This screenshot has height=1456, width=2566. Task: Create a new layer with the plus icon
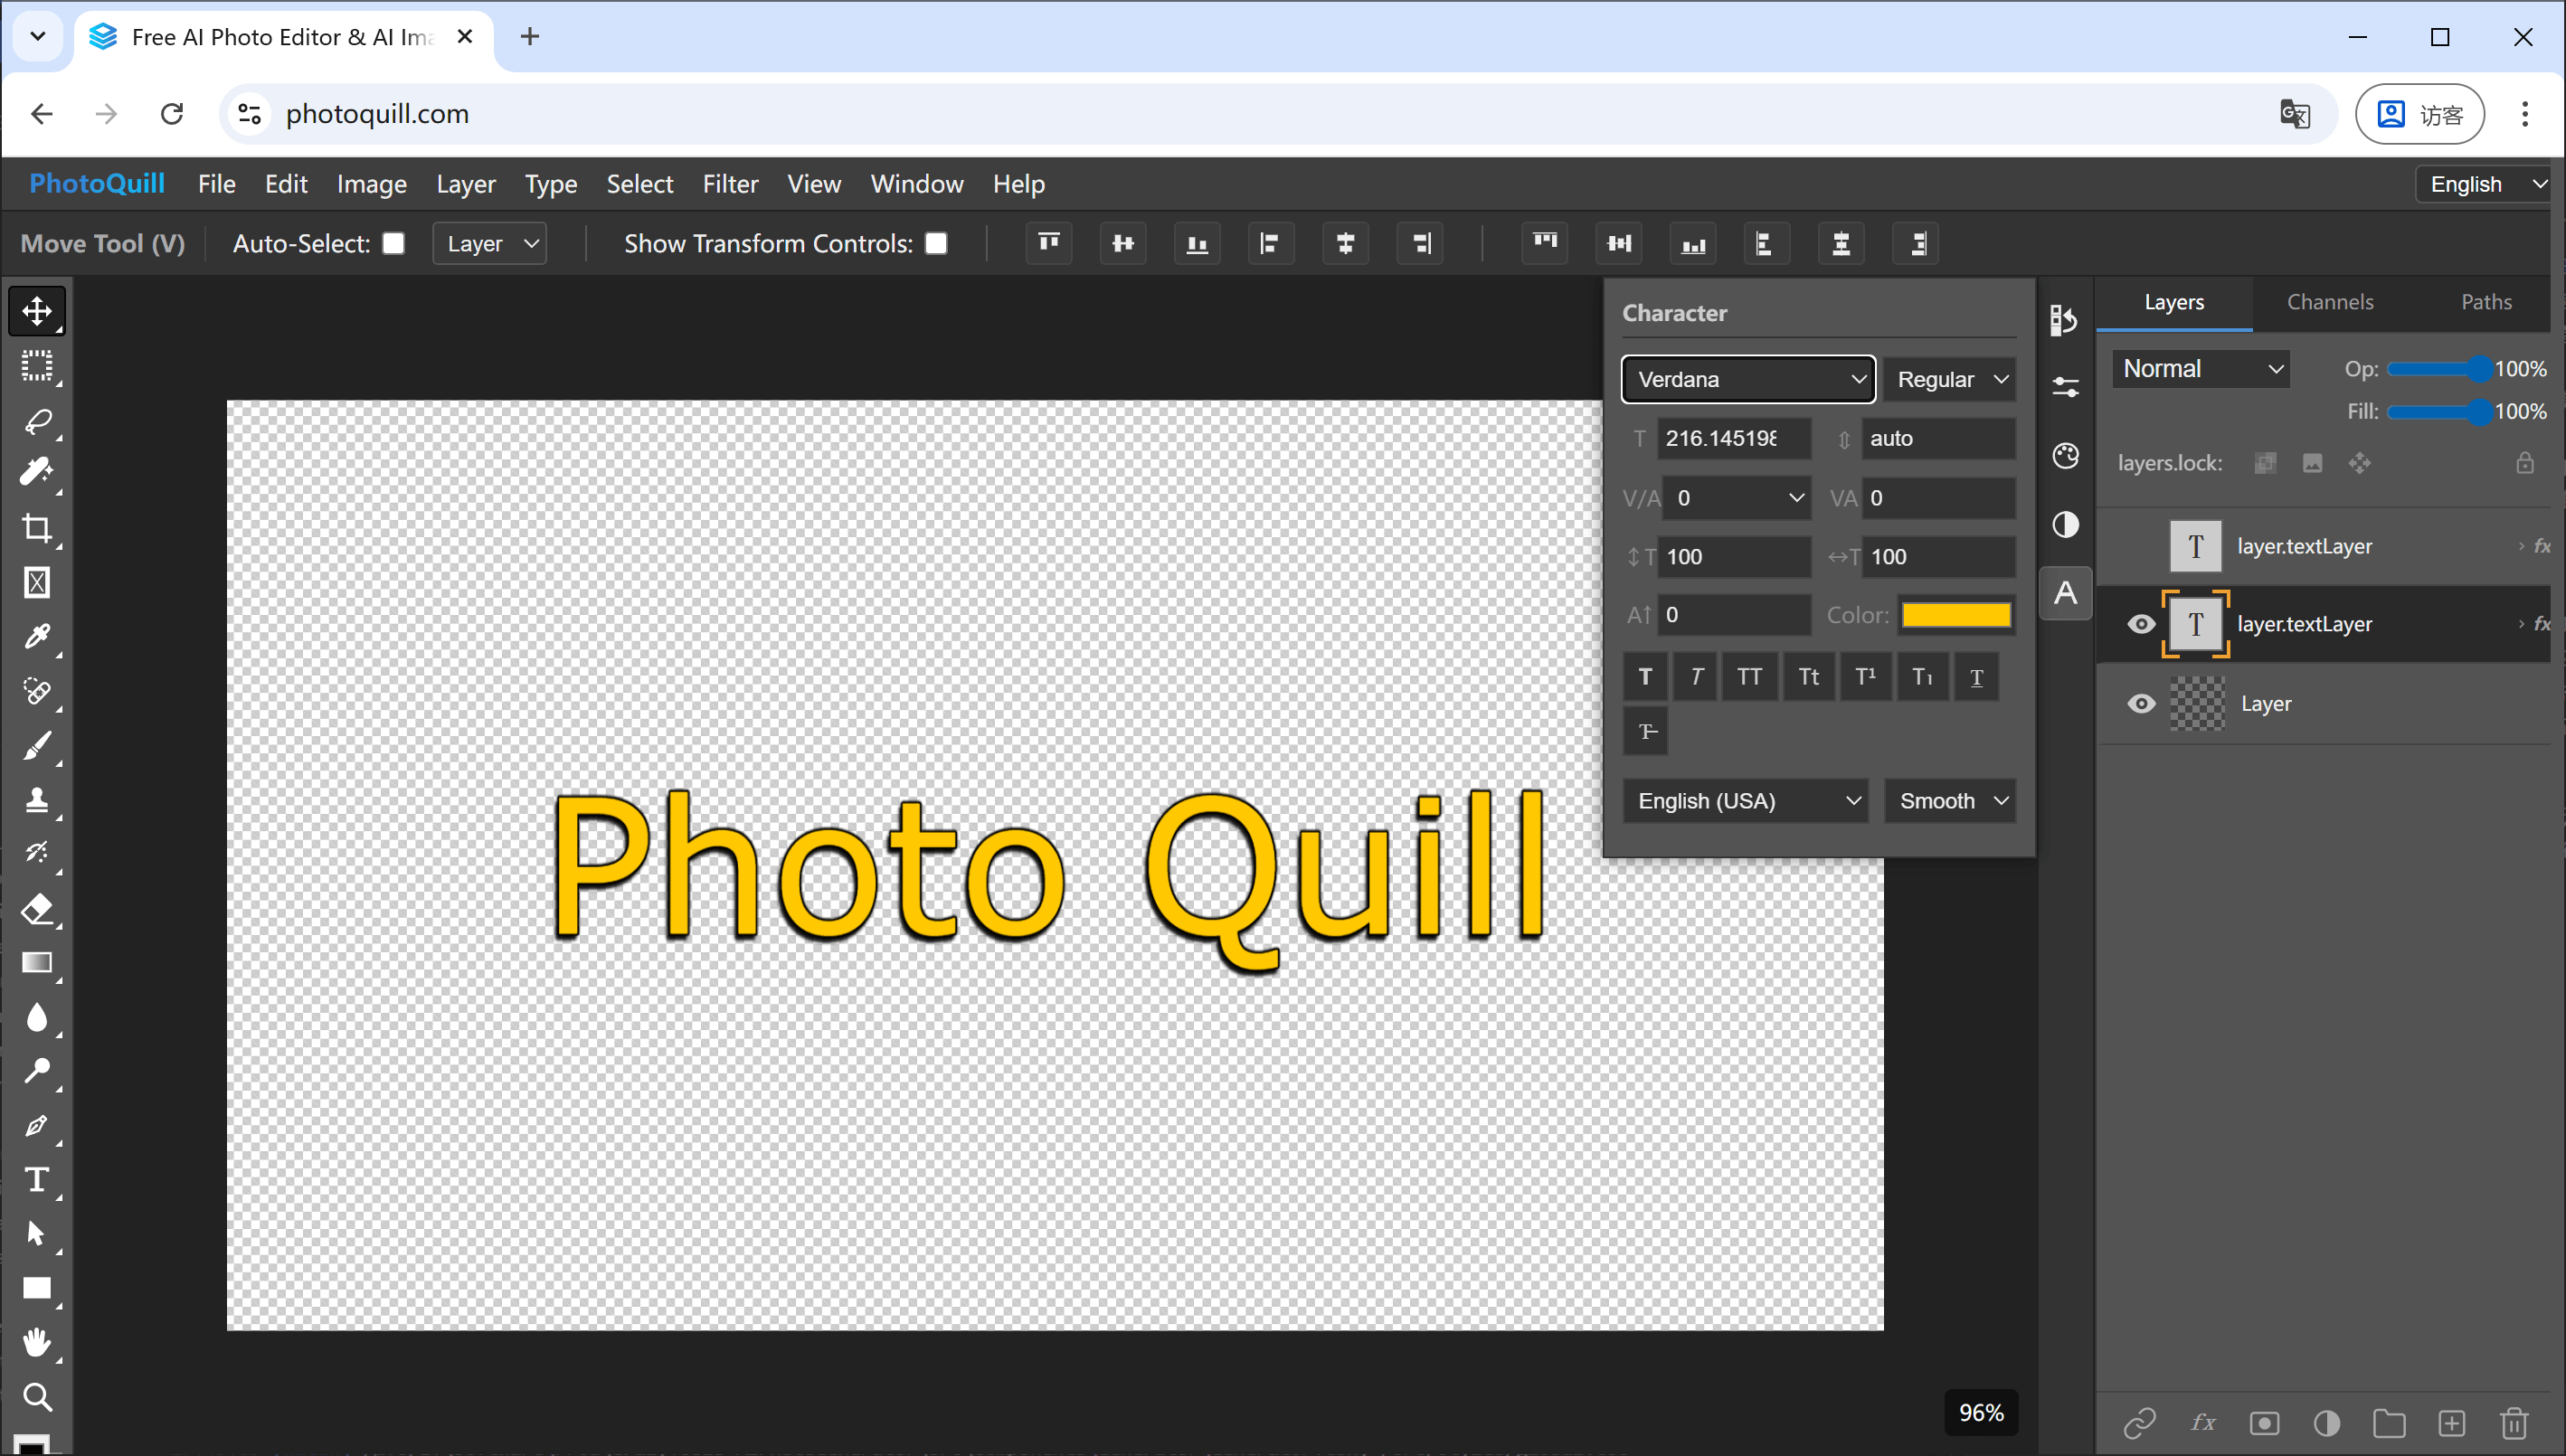click(x=2452, y=1422)
